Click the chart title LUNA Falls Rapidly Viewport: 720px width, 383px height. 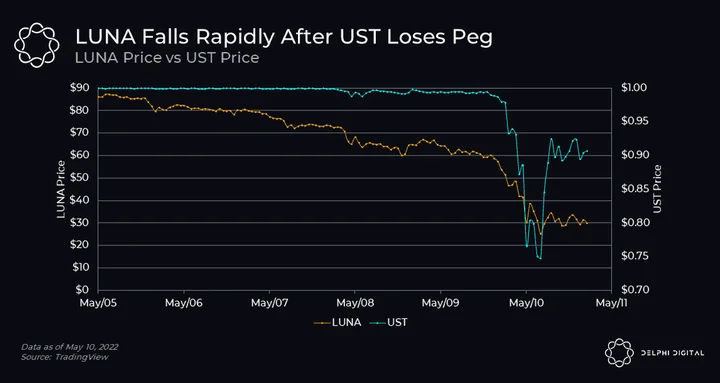[284, 38]
